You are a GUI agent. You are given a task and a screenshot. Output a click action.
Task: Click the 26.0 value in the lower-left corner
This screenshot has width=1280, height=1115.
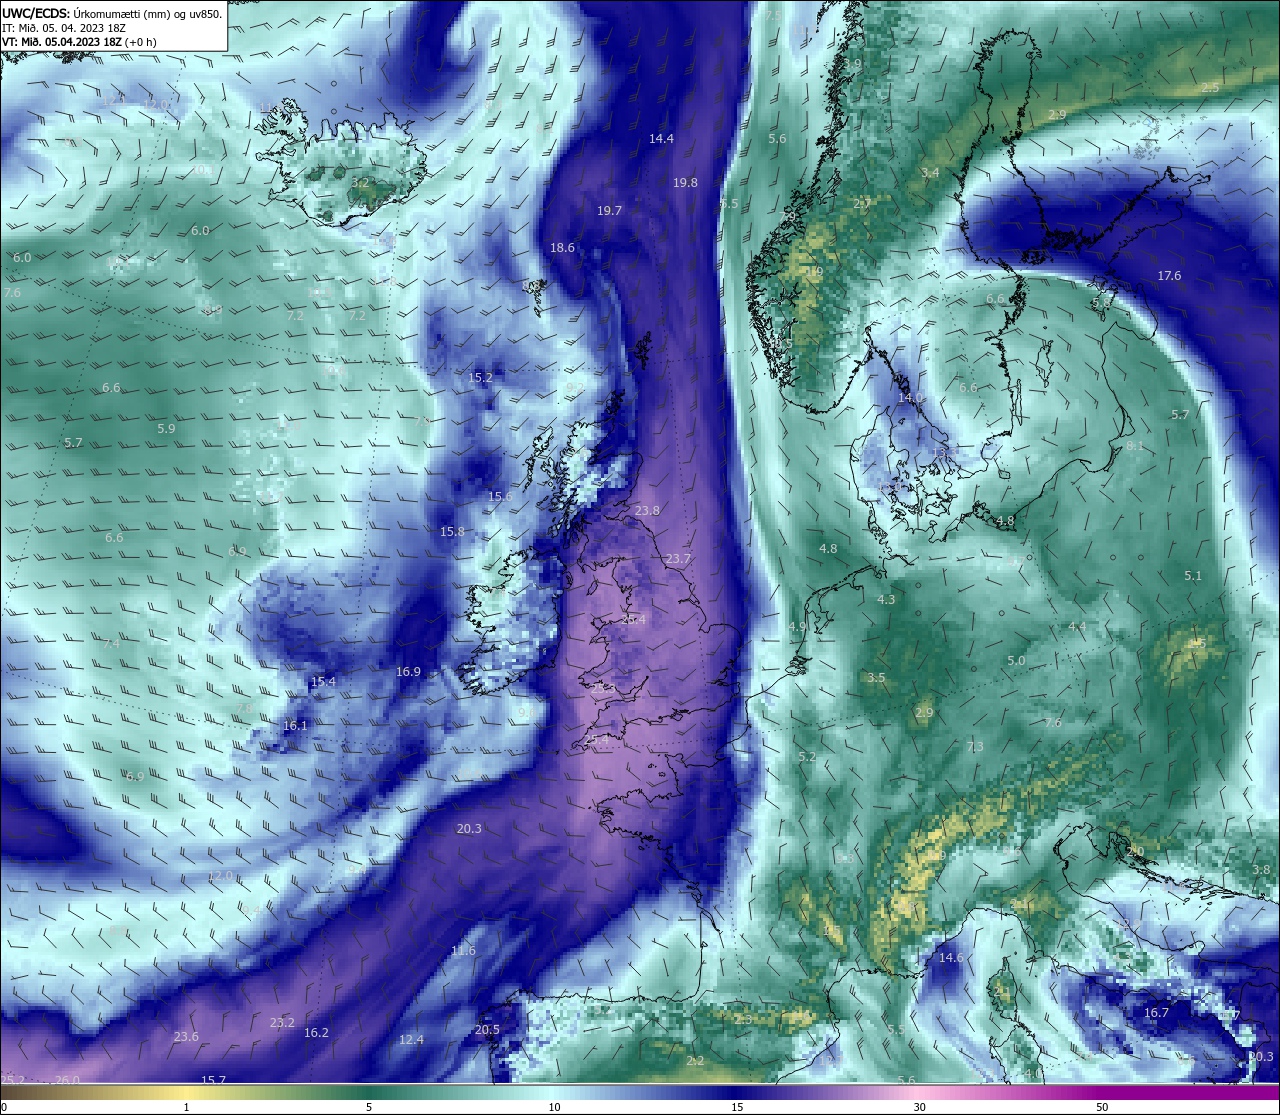pyautogui.click(x=67, y=1080)
